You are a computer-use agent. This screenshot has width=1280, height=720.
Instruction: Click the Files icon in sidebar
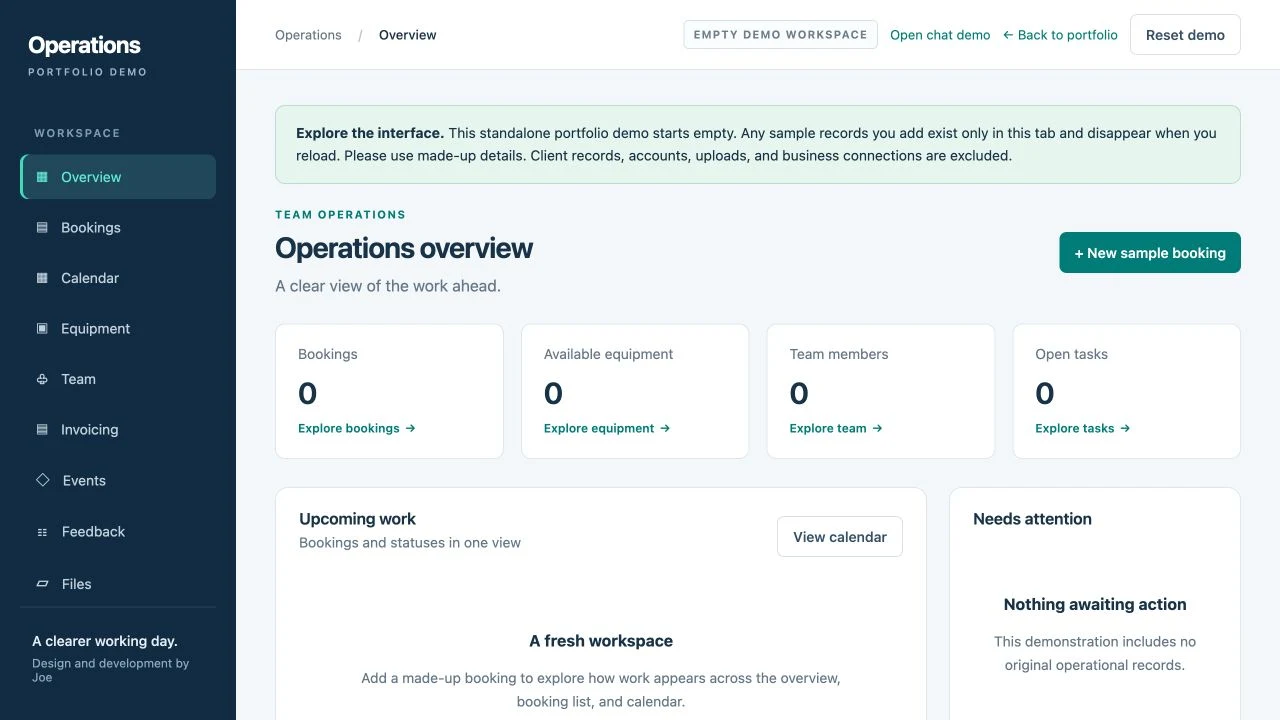coord(43,583)
